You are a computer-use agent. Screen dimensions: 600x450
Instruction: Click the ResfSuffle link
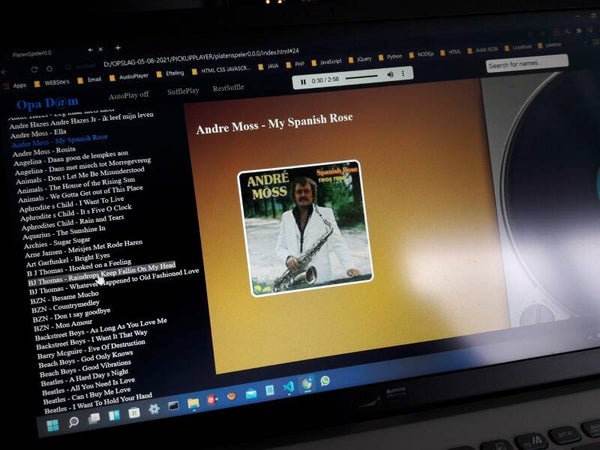click(228, 88)
